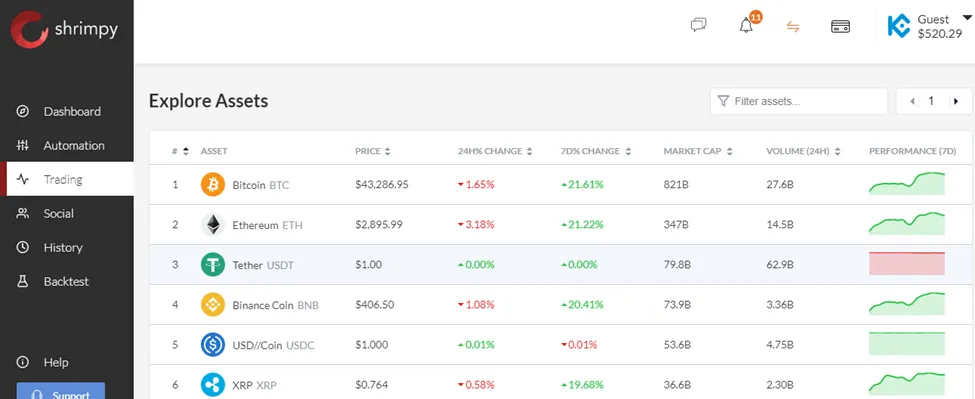Open Binance Coin BNB asset name
Image resolution: width=975 pixels, height=399 pixels.
(275, 305)
